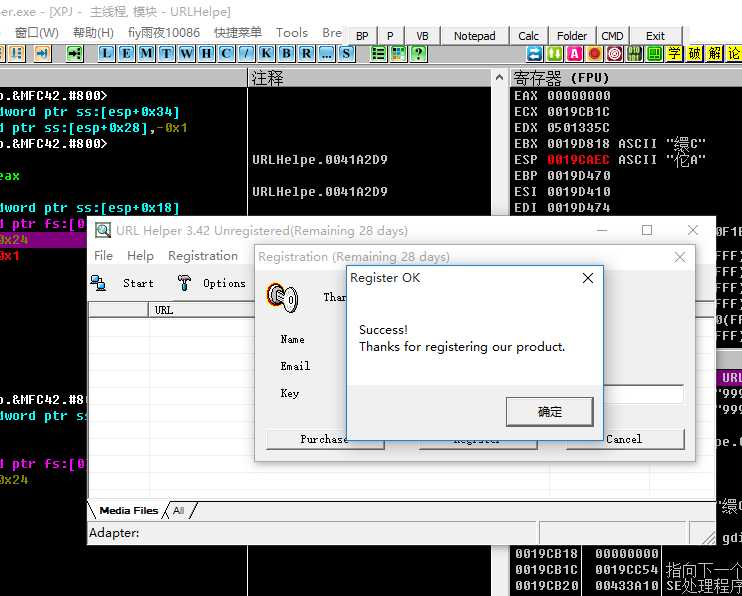Click the Start network icon in URL Helper

98,283
